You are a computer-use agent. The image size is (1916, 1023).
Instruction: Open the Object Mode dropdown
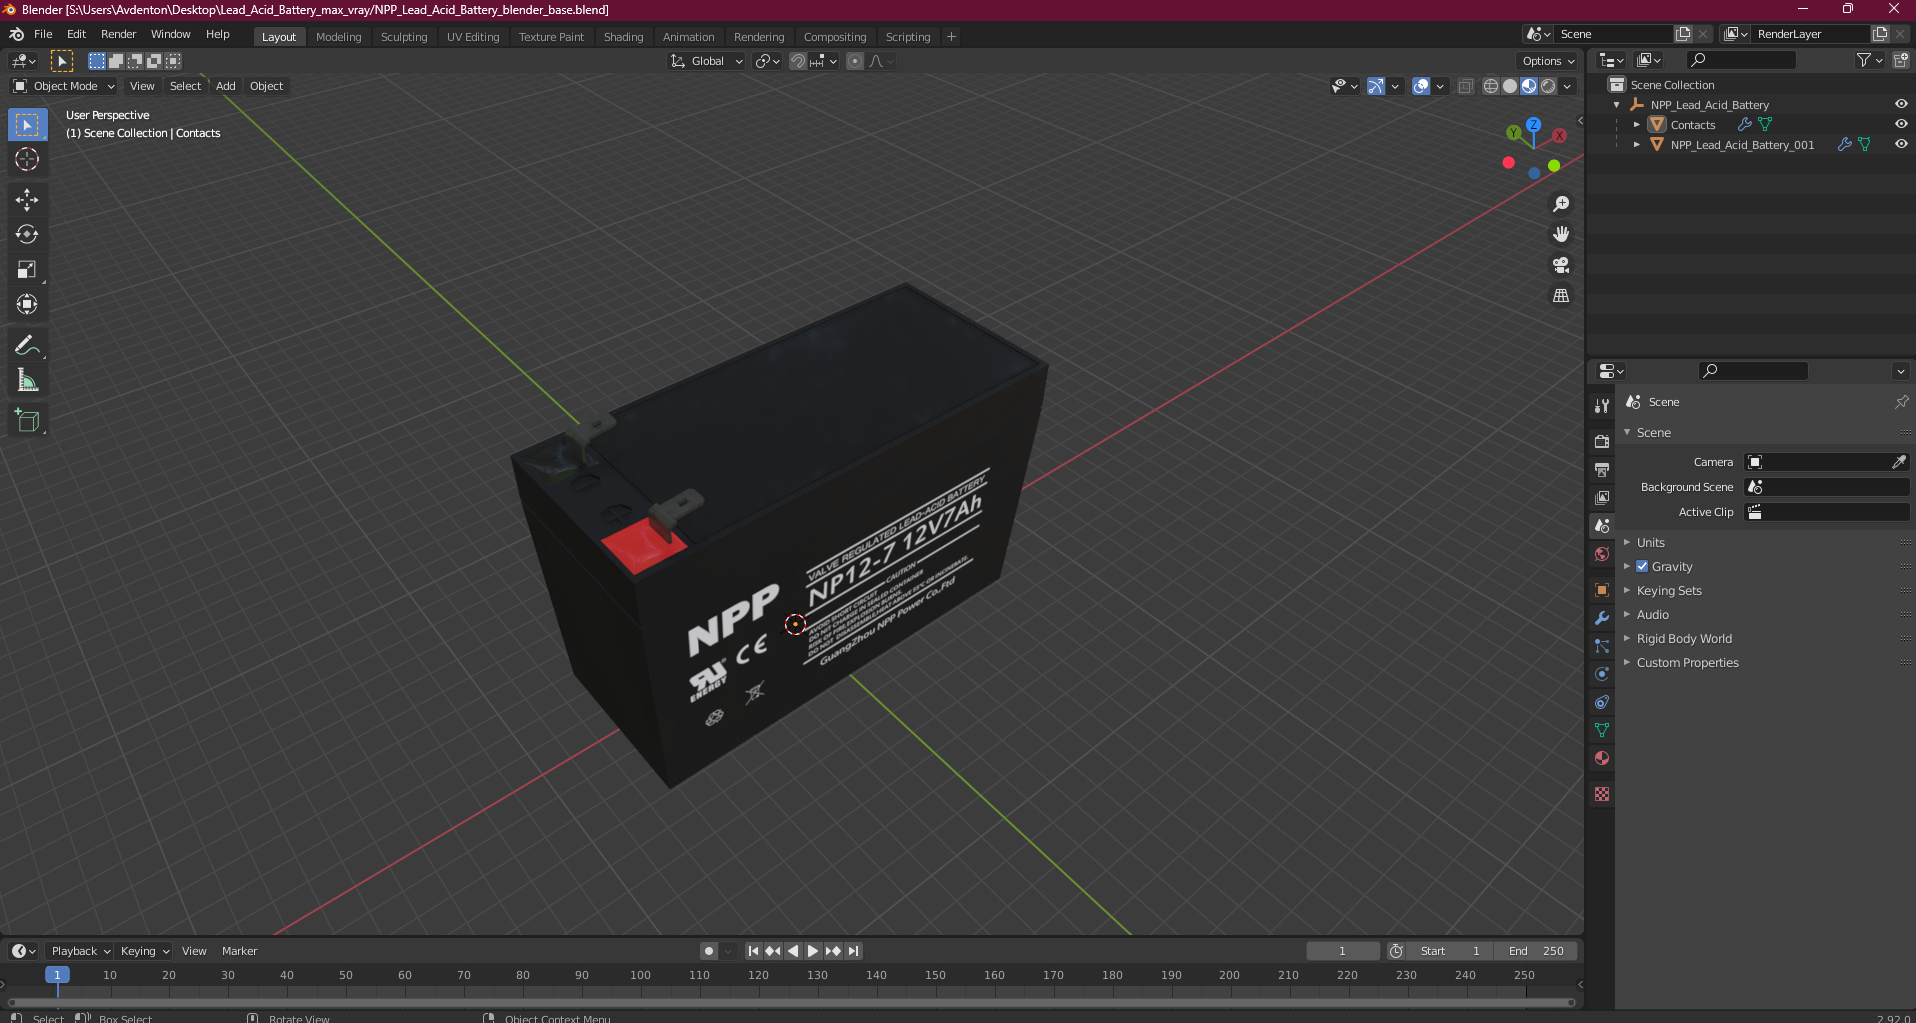point(64,86)
